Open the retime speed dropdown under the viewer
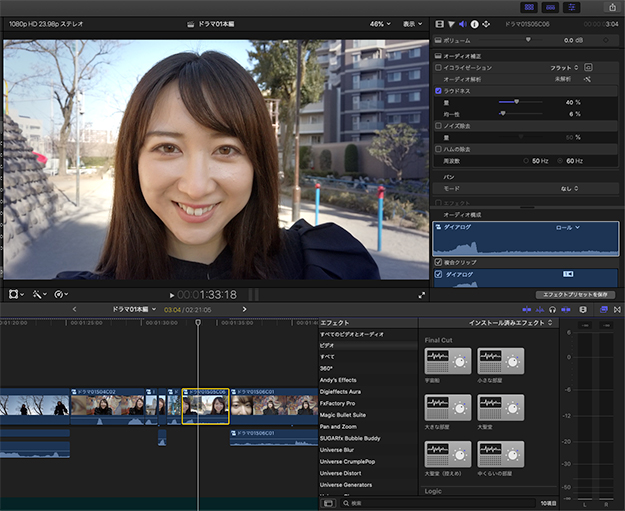Image resolution: width=625 pixels, height=511 pixels. point(61,295)
